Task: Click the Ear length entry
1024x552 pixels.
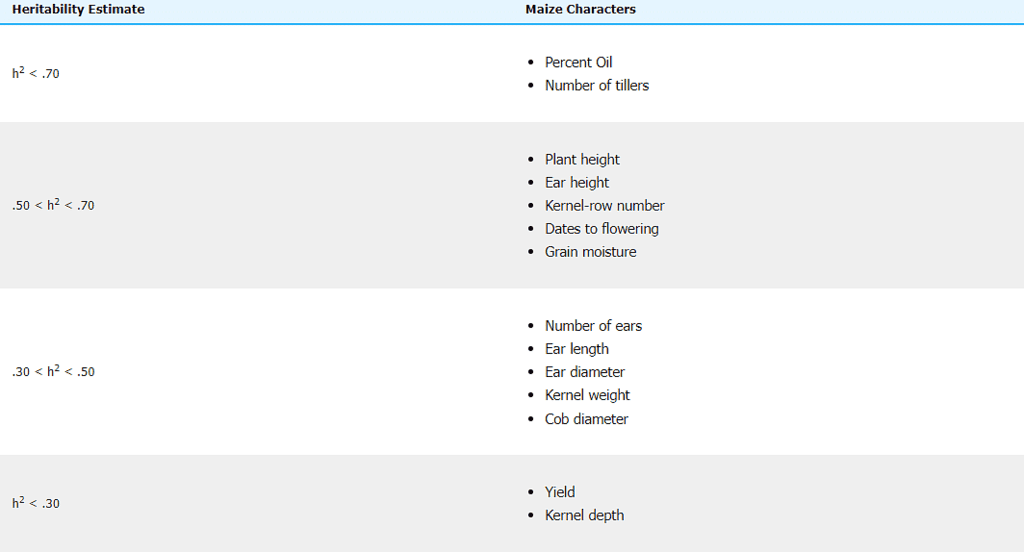Action: coord(577,349)
